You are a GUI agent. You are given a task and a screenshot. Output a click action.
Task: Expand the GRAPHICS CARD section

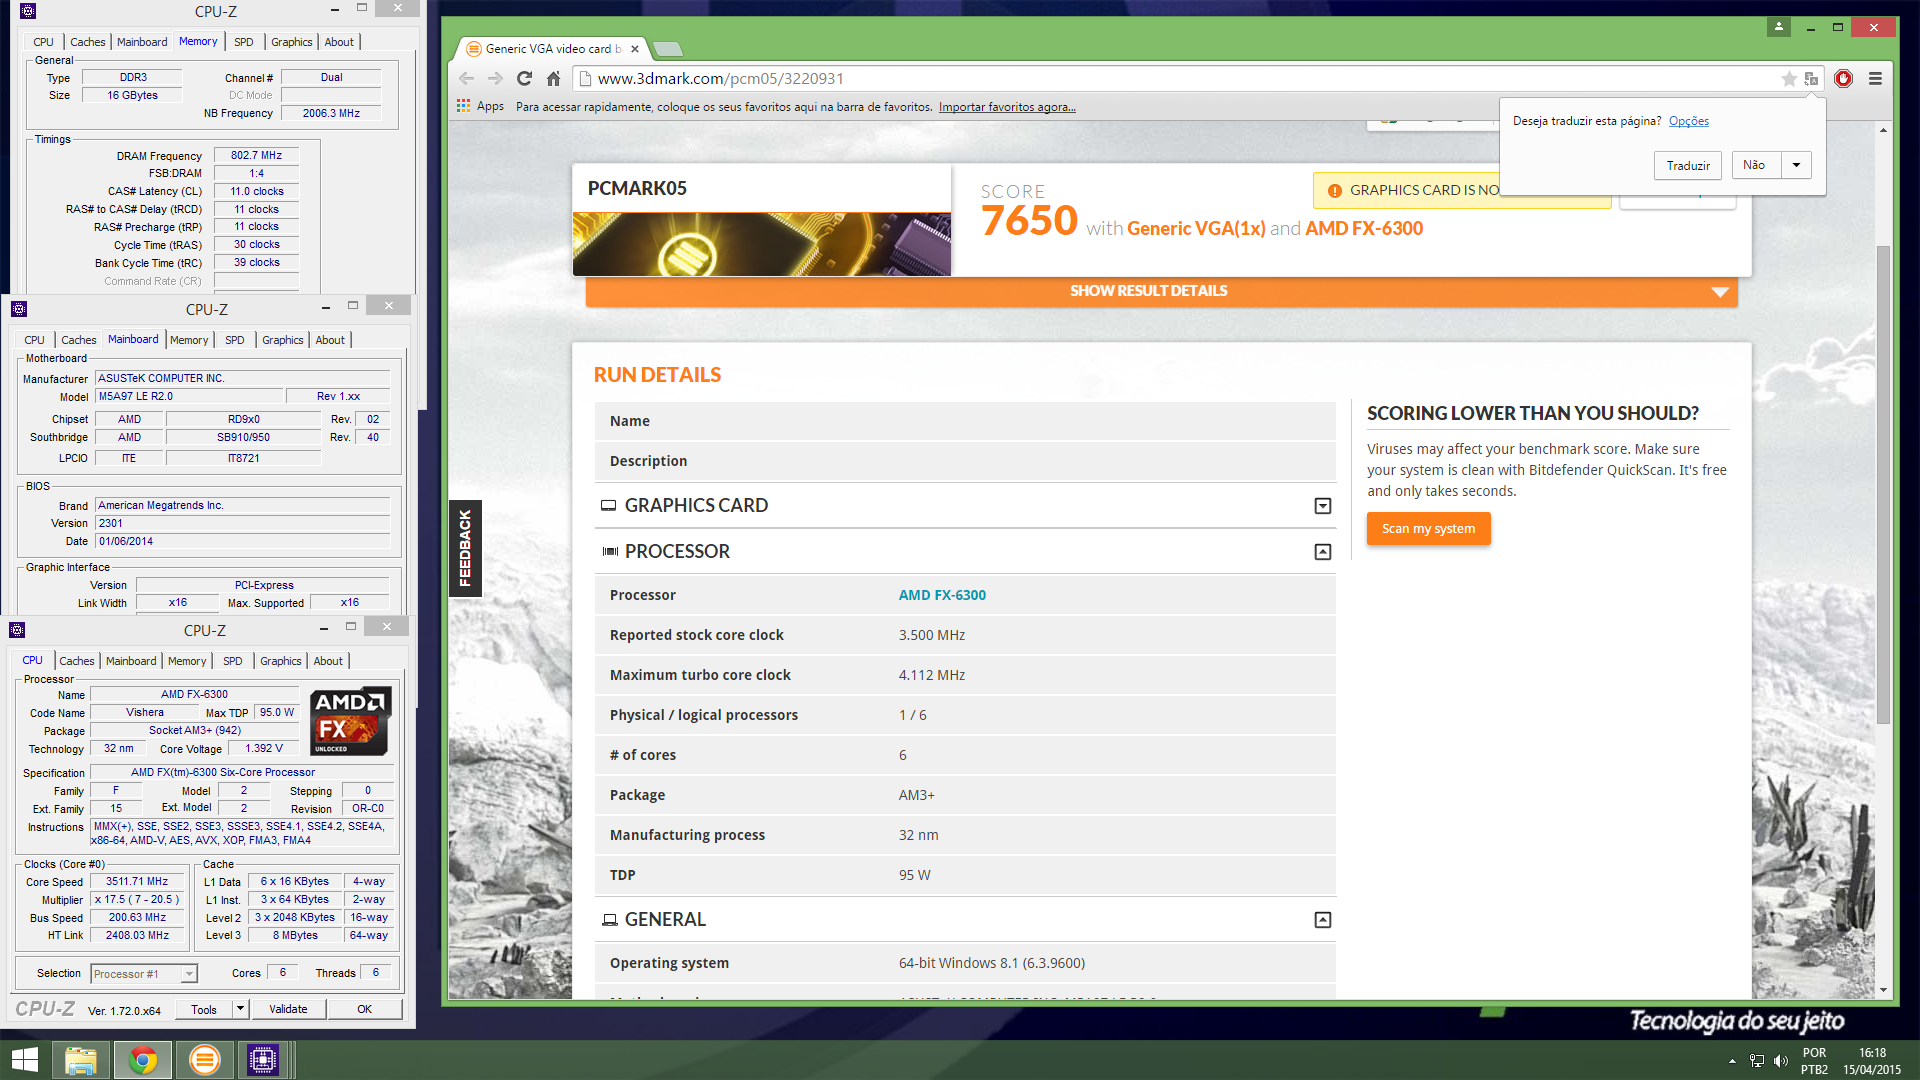coord(1322,506)
